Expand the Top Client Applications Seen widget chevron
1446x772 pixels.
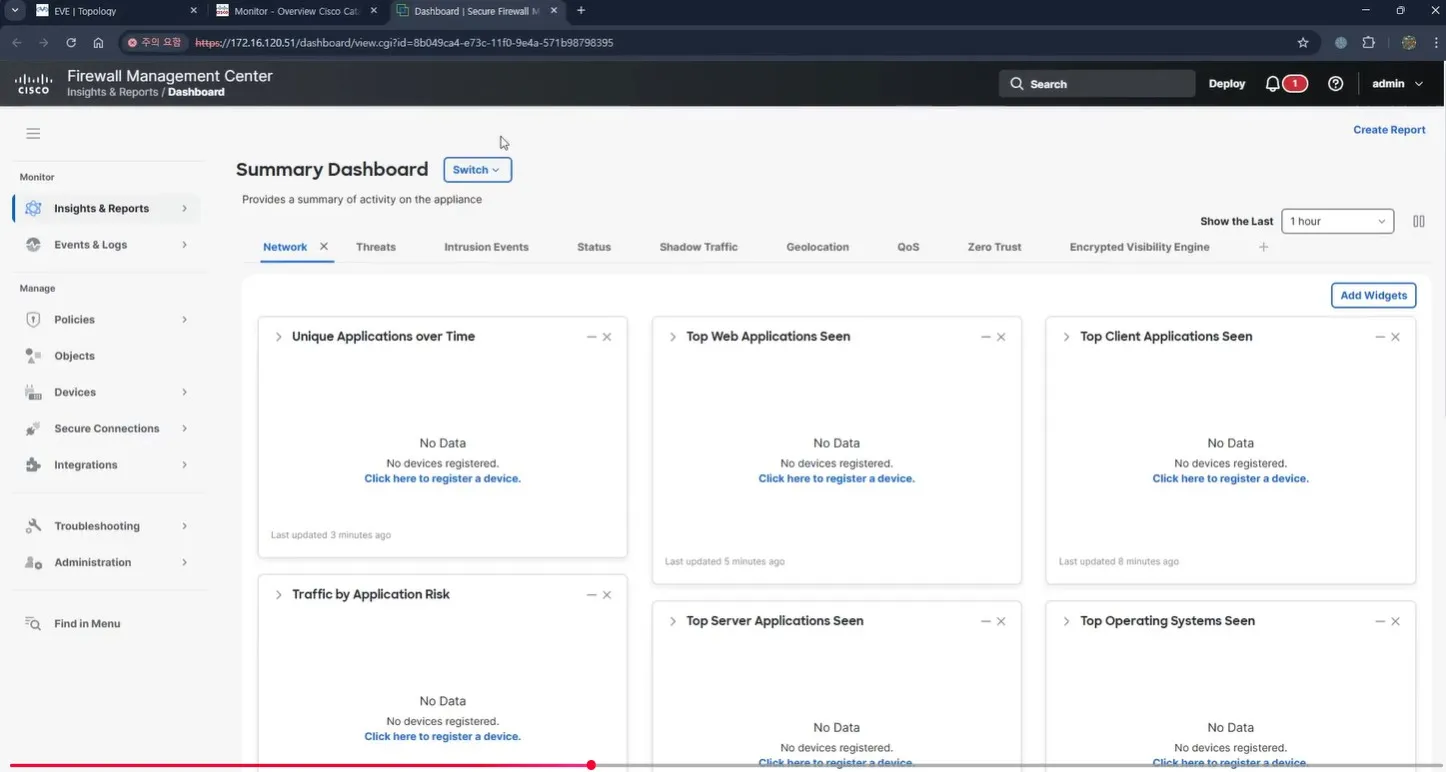[1066, 337]
